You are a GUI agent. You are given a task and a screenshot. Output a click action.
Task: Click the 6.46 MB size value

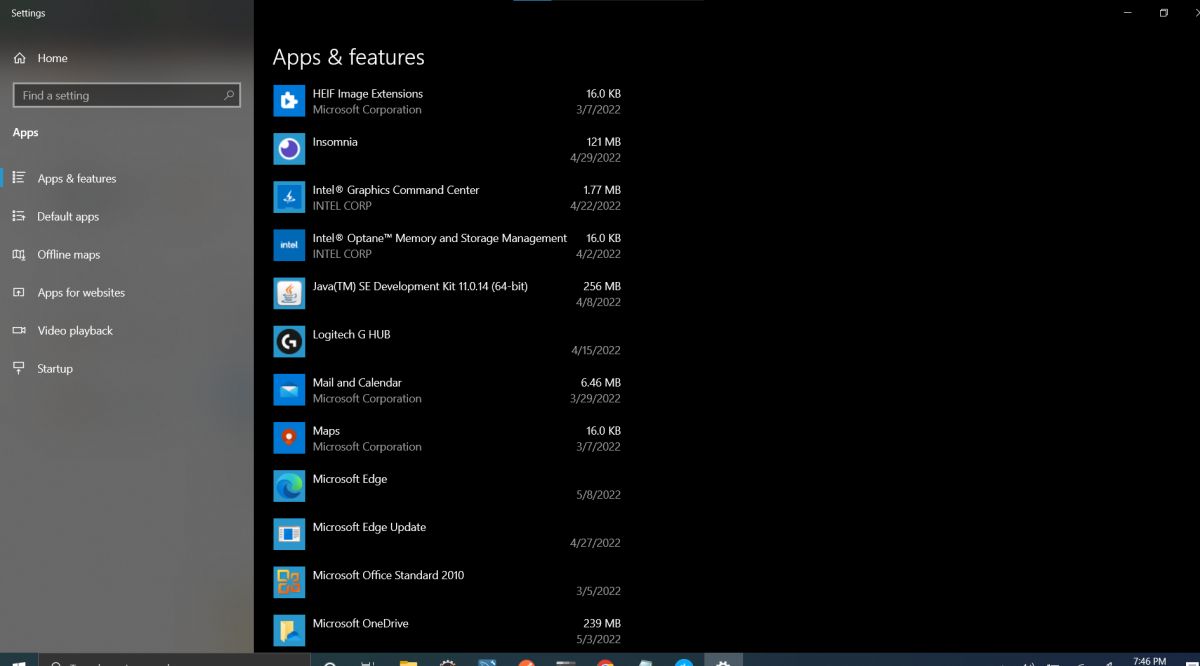tap(601, 383)
